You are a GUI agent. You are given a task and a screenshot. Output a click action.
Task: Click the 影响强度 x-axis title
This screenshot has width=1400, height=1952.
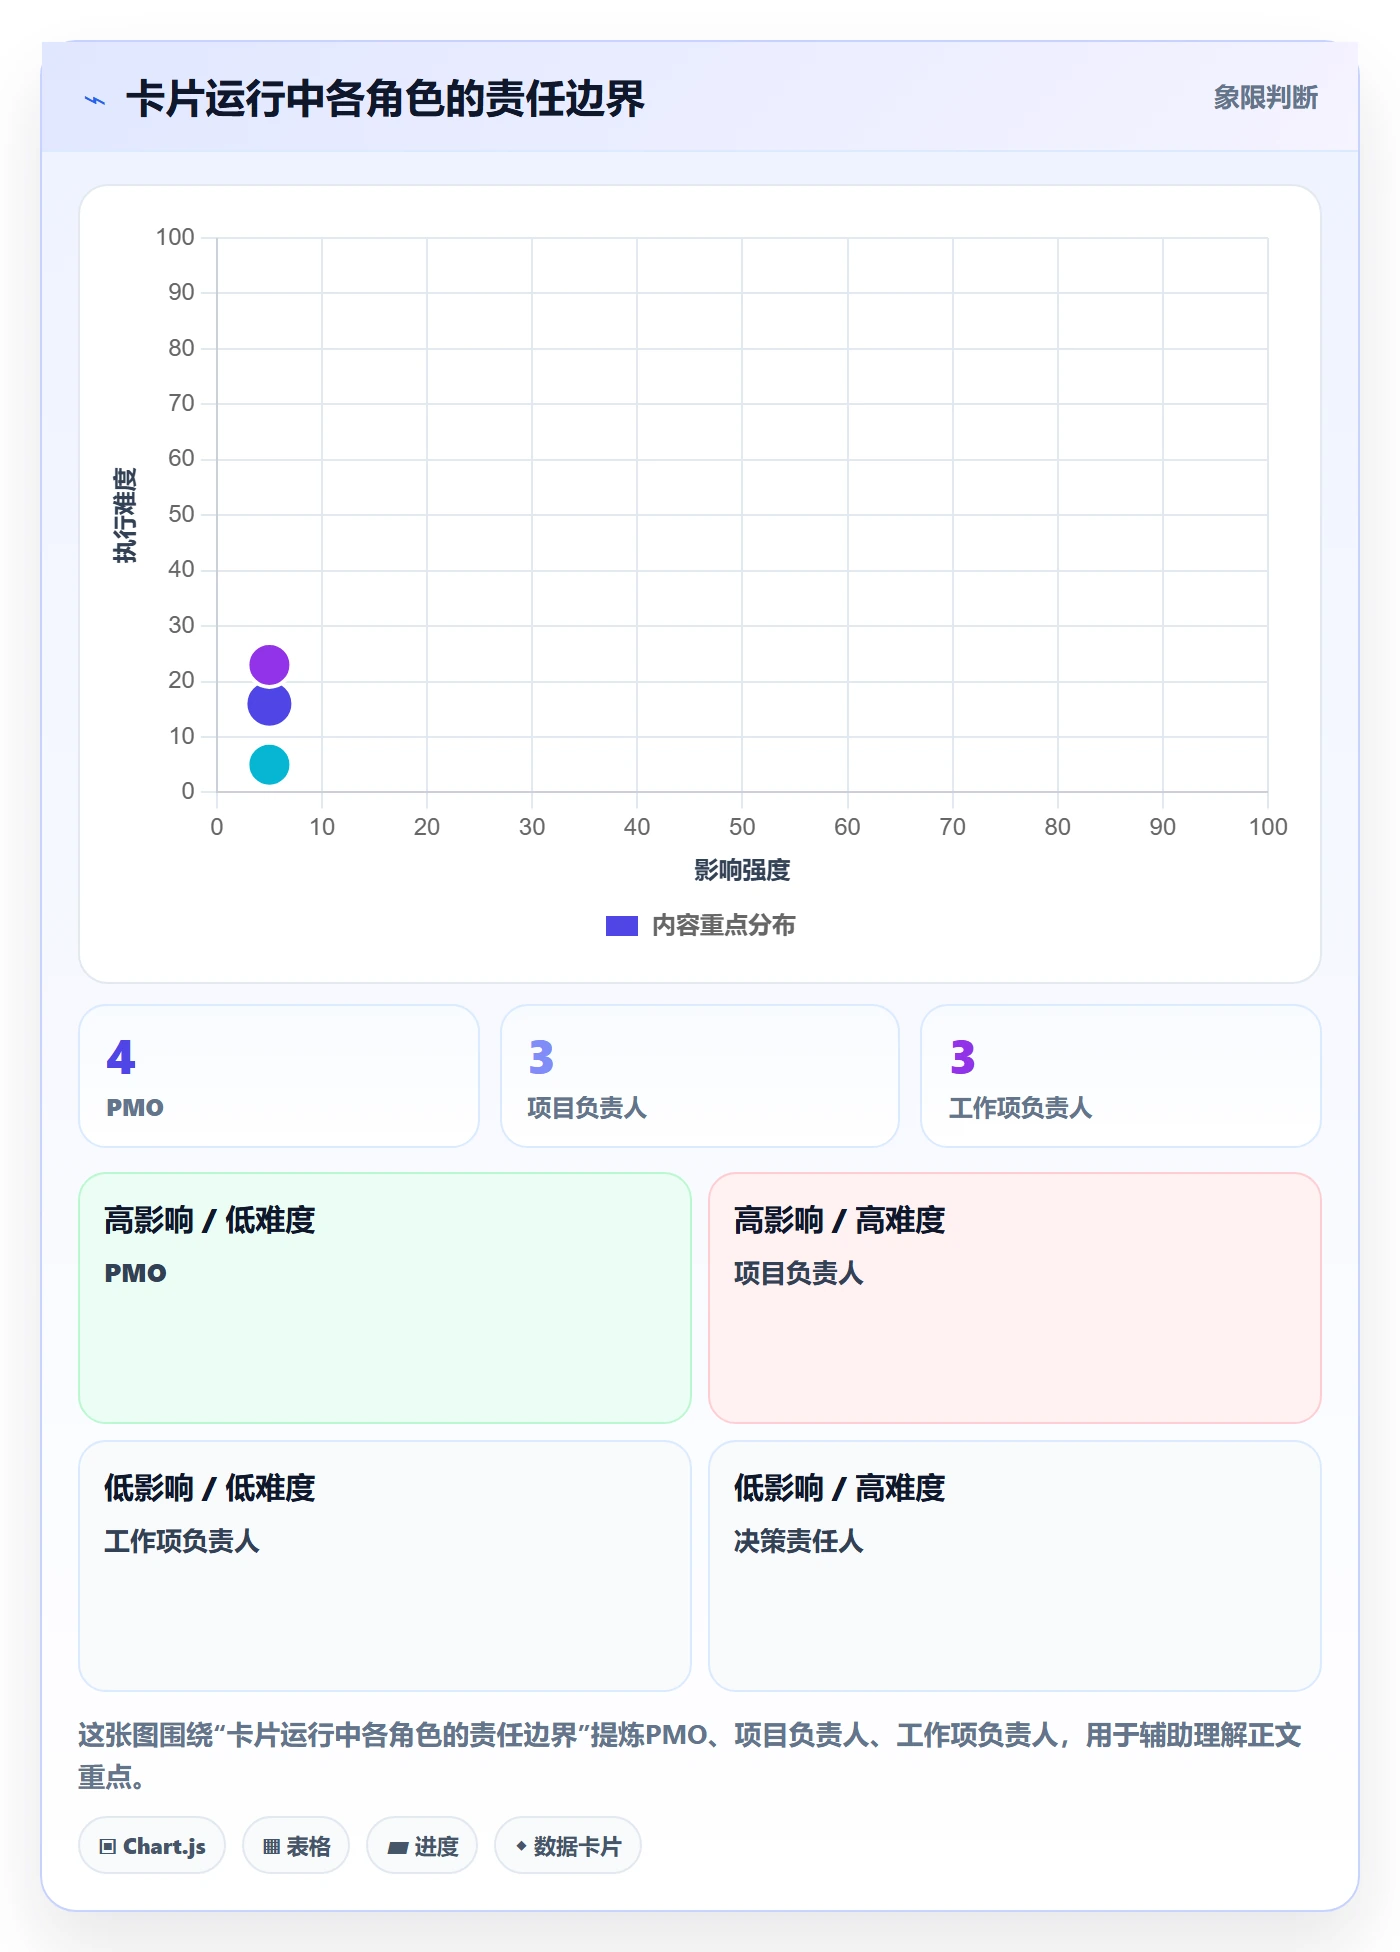[742, 871]
